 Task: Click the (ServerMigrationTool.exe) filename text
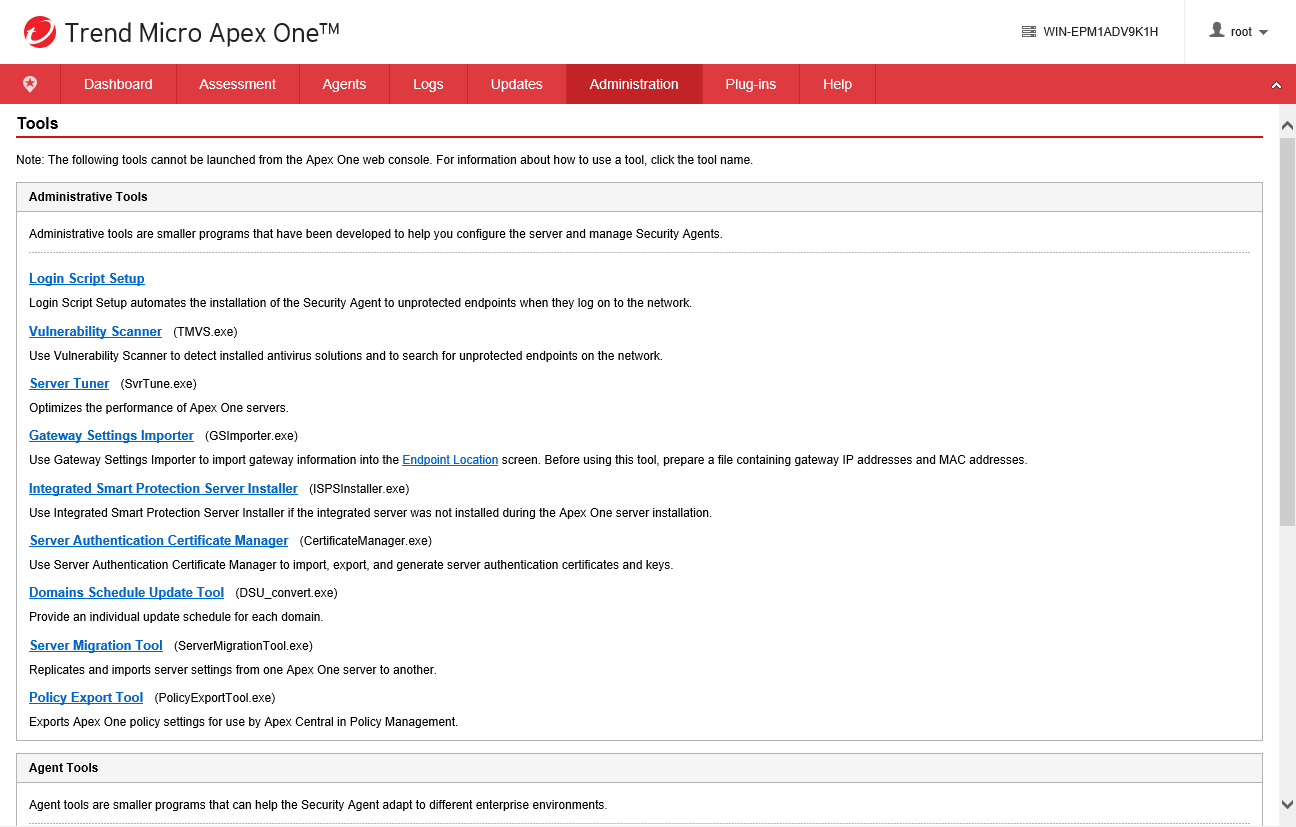(243, 646)
